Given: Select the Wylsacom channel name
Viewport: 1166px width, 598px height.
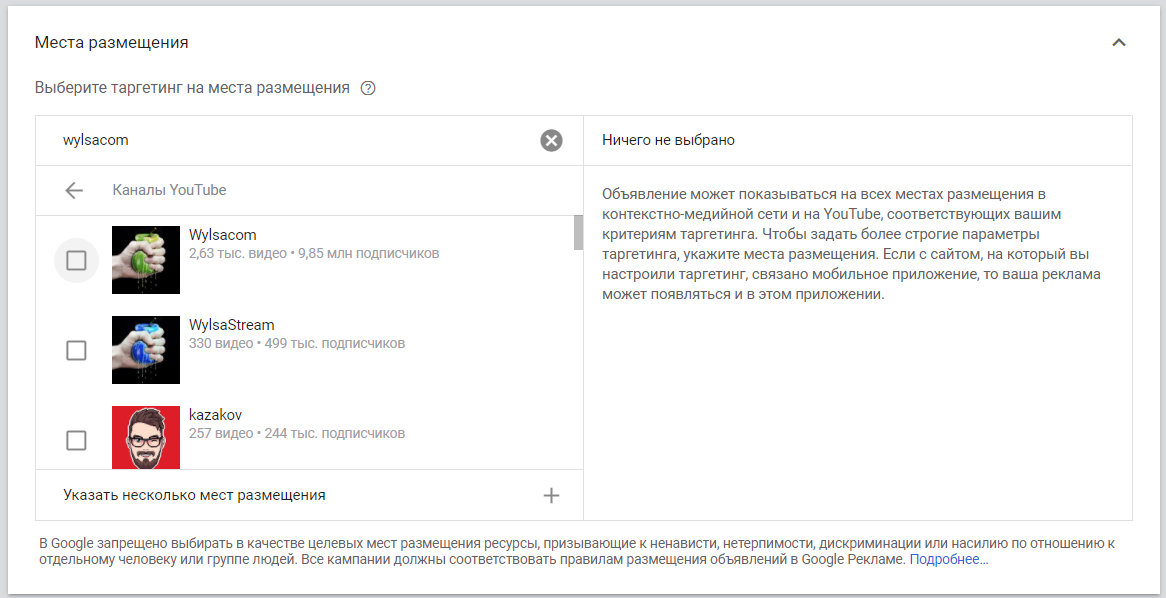Looking at the screenshot, I should tap(223, 235).
